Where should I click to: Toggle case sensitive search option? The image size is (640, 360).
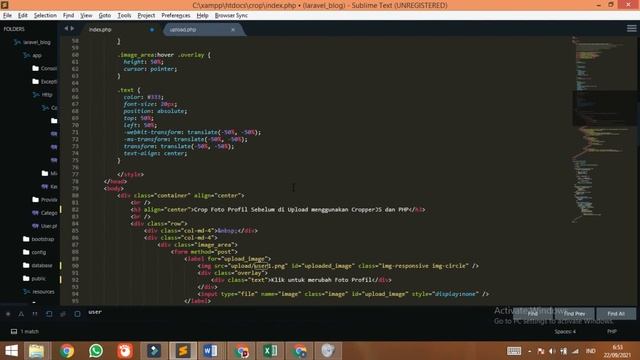click(21, 314)
